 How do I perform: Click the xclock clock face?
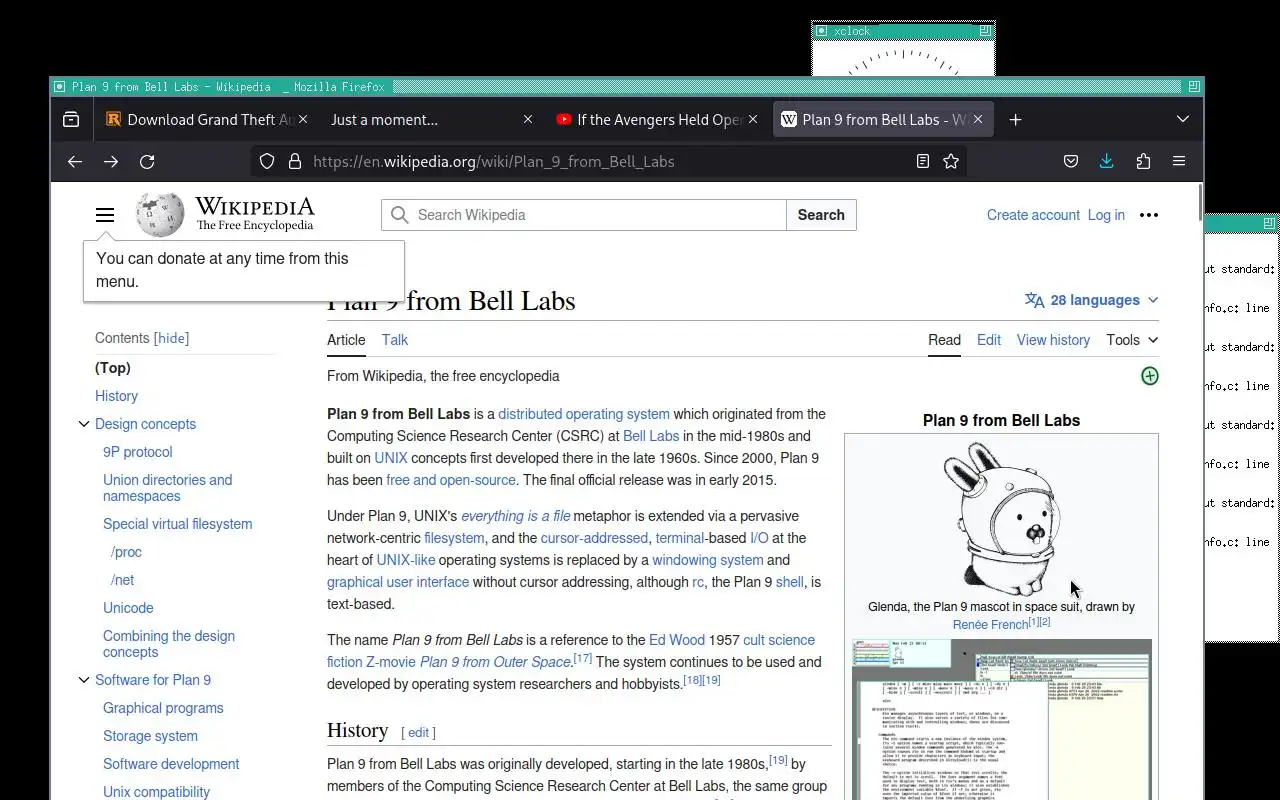pyautogui.click(x=903, y=58)
